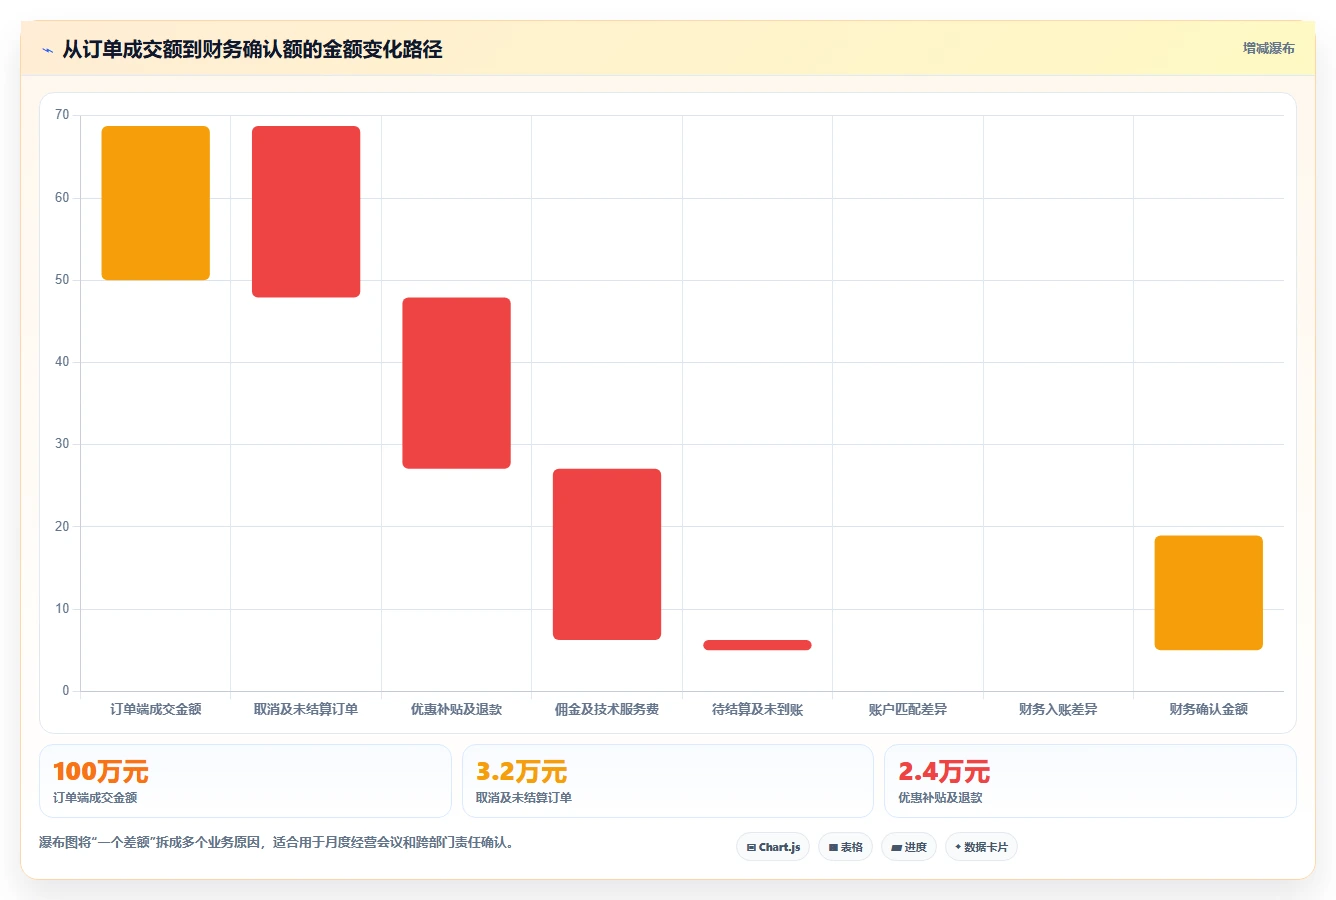Click the 数据卡片 tag chip
Viewport: 1336px width, 900px height.
click(981, 847)
